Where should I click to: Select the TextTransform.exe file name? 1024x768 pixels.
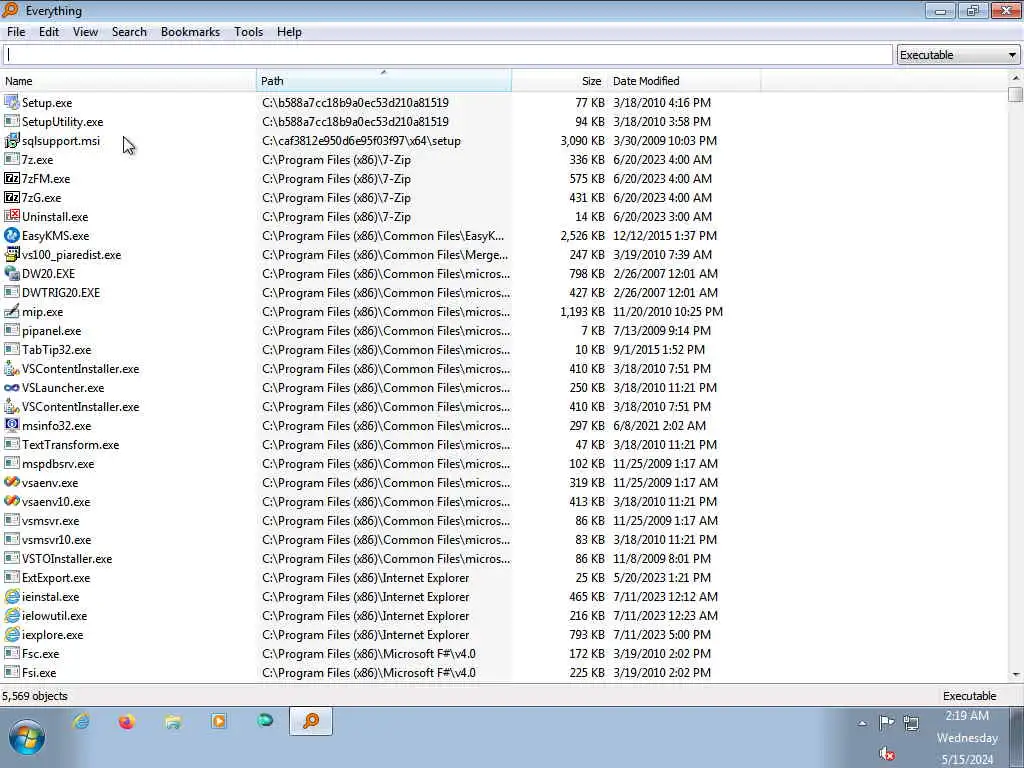tap(71, 444)
